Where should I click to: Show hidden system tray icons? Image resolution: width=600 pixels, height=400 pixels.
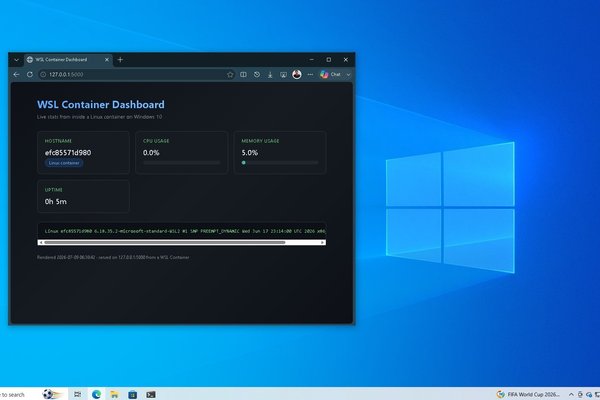click(571, 395)
